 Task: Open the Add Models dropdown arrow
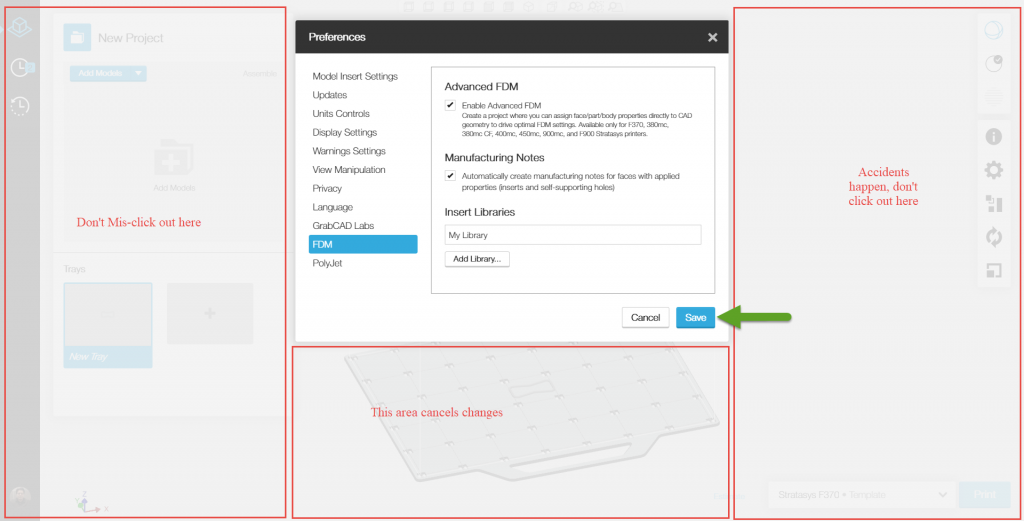coord(138,73)
